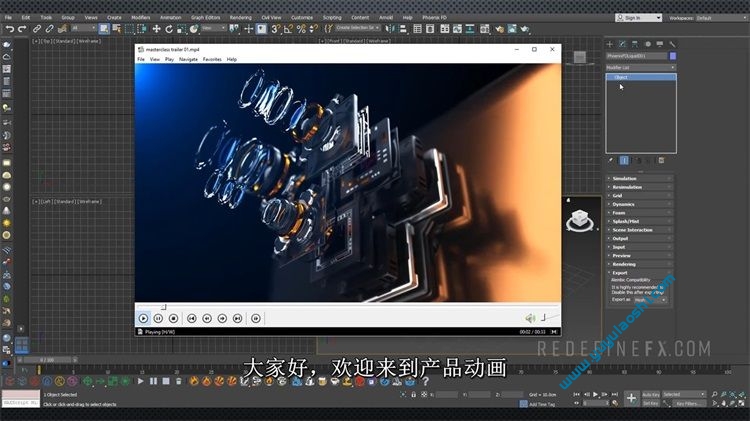Click Play button in media player

[143, 319]
